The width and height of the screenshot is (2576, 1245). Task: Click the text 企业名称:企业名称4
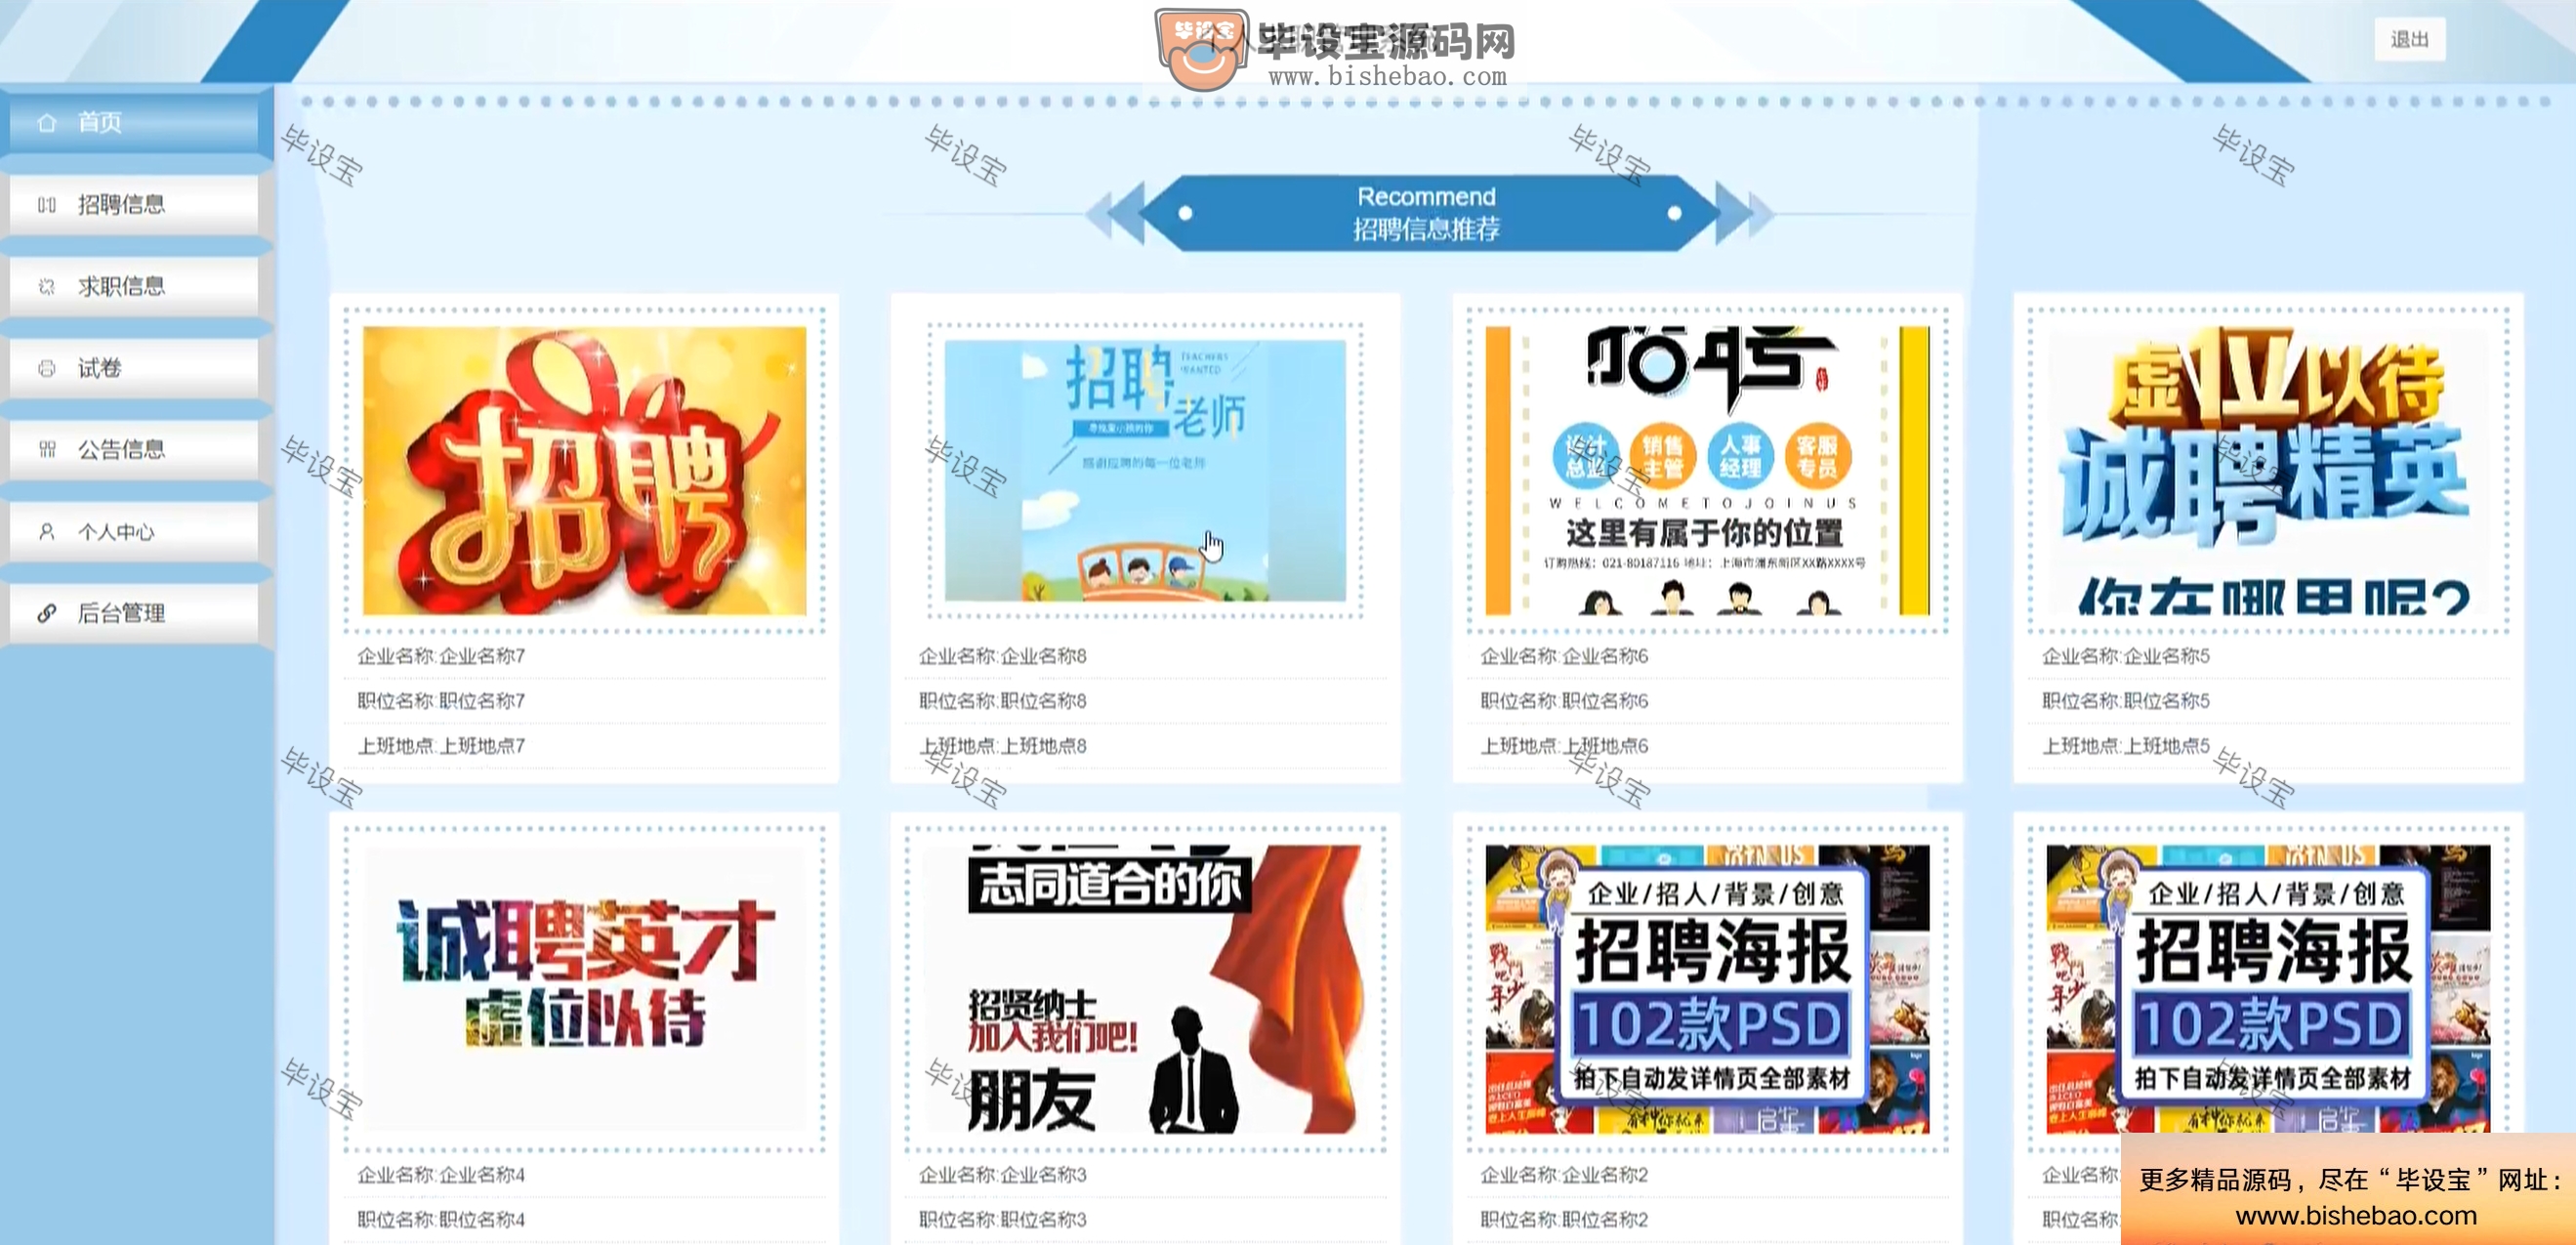pyautogui.click(x=441, y=1175)
